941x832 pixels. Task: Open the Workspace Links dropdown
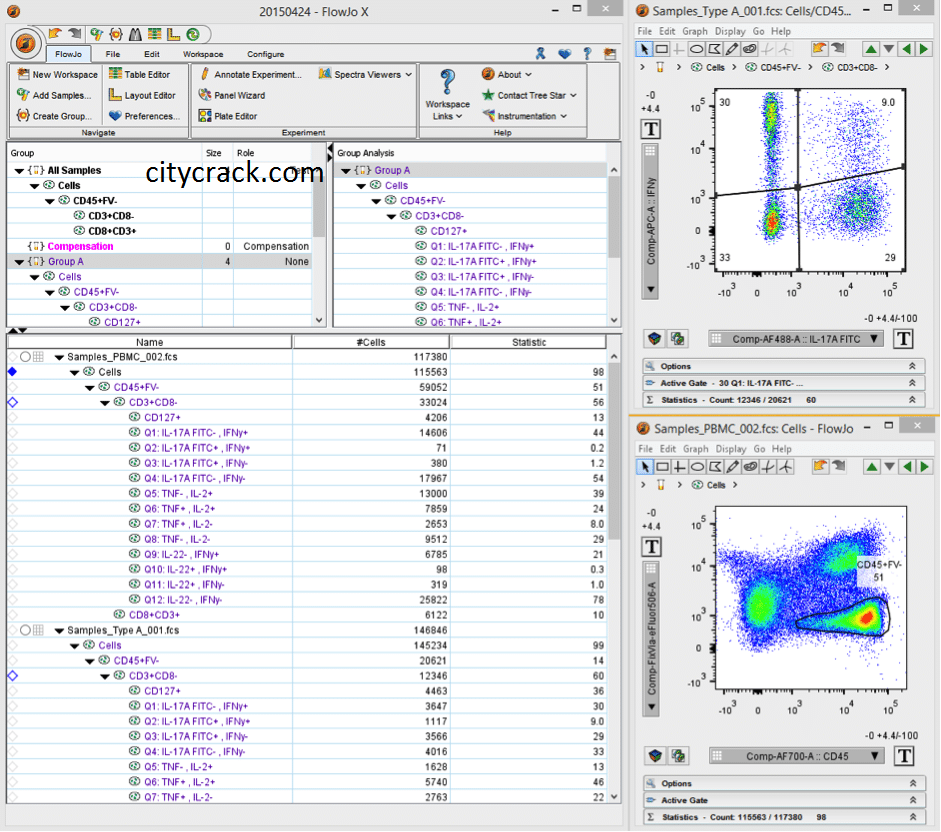[x=448, y=95]
